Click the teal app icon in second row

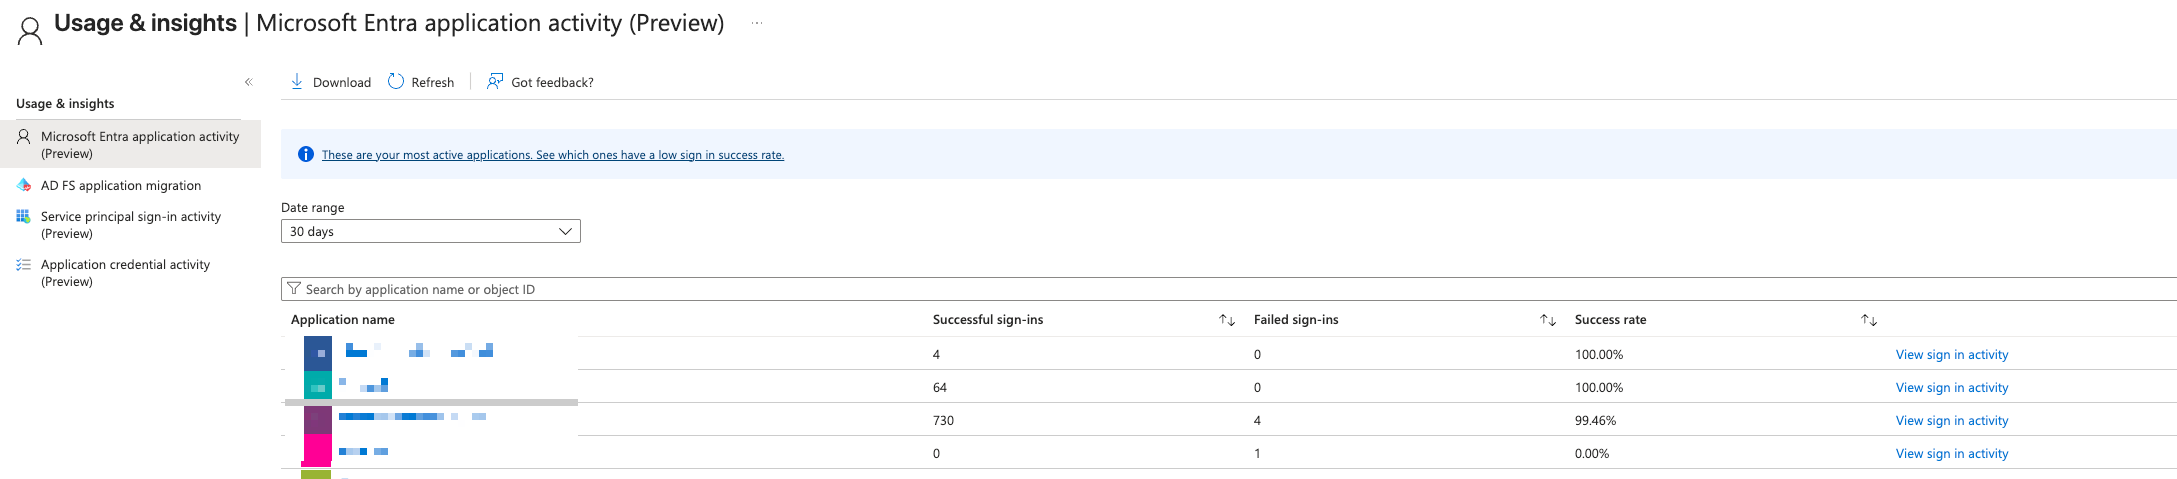point(318,386)
